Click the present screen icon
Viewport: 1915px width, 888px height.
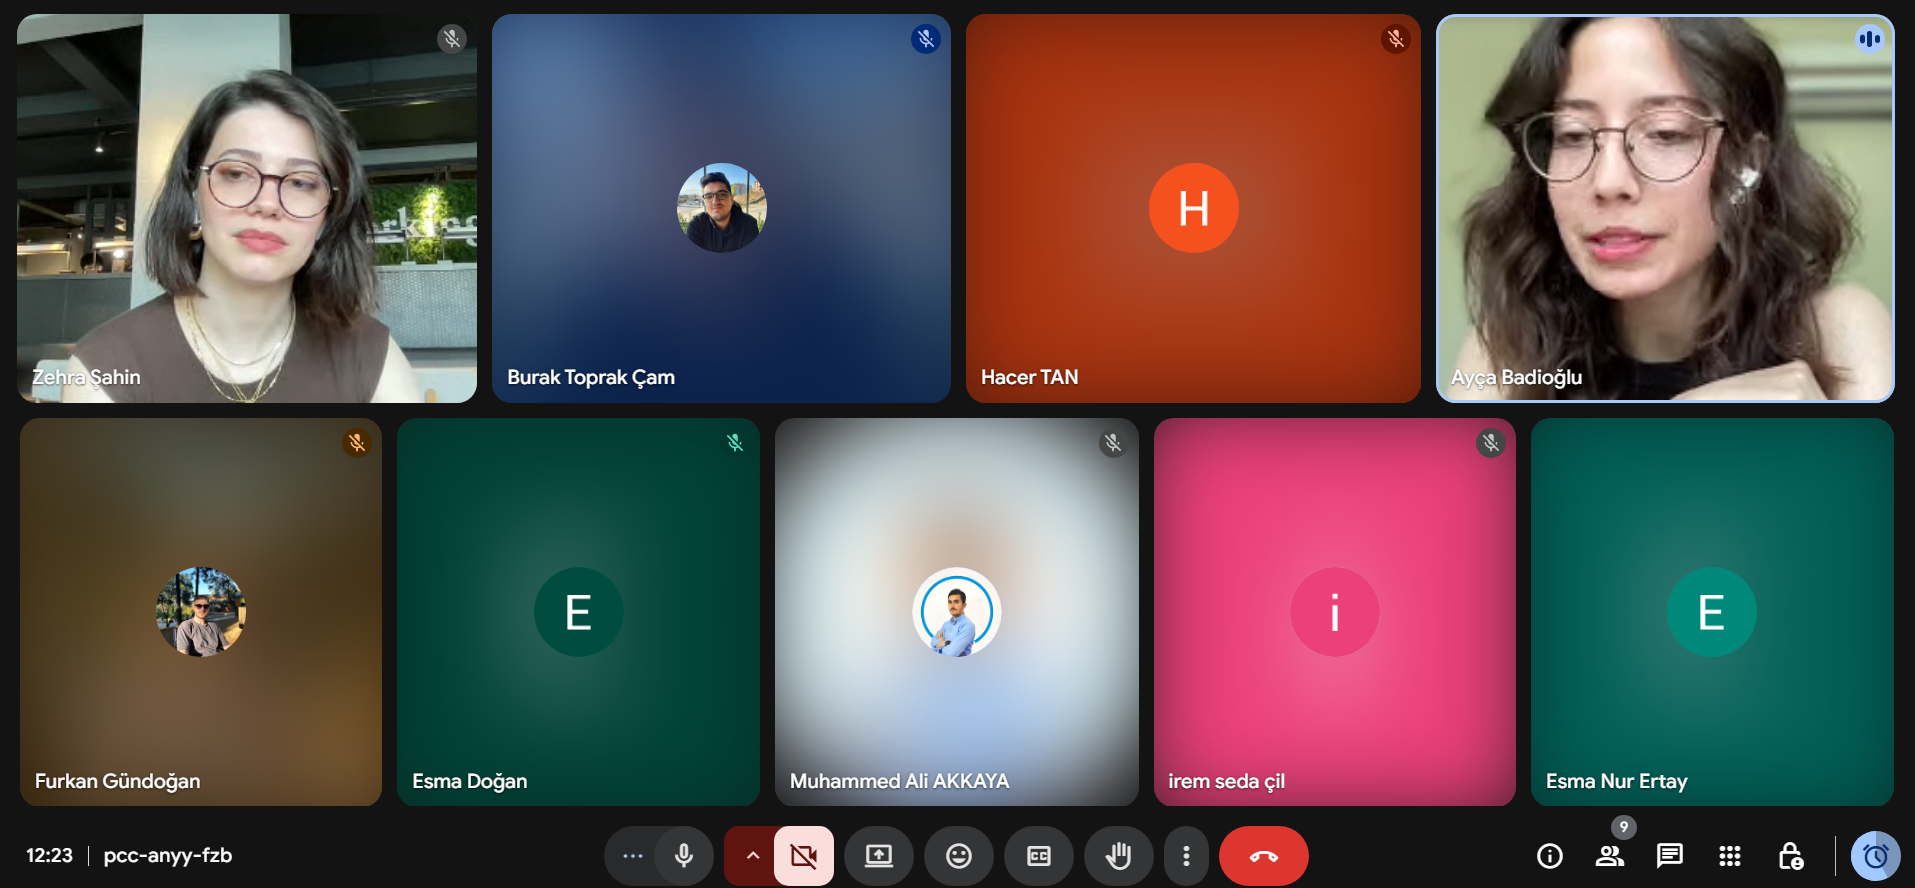(x=879, y=856)
